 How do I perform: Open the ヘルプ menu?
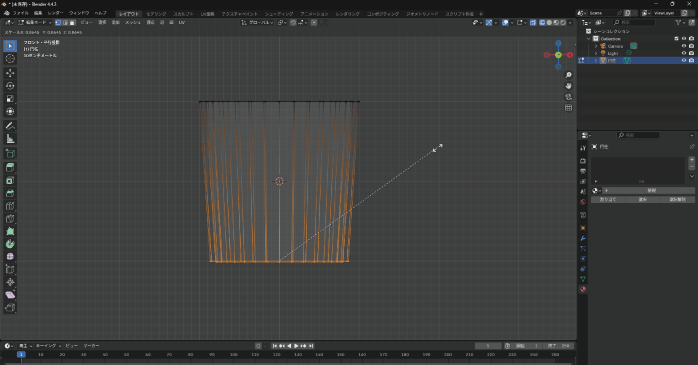tap(101, 13)
